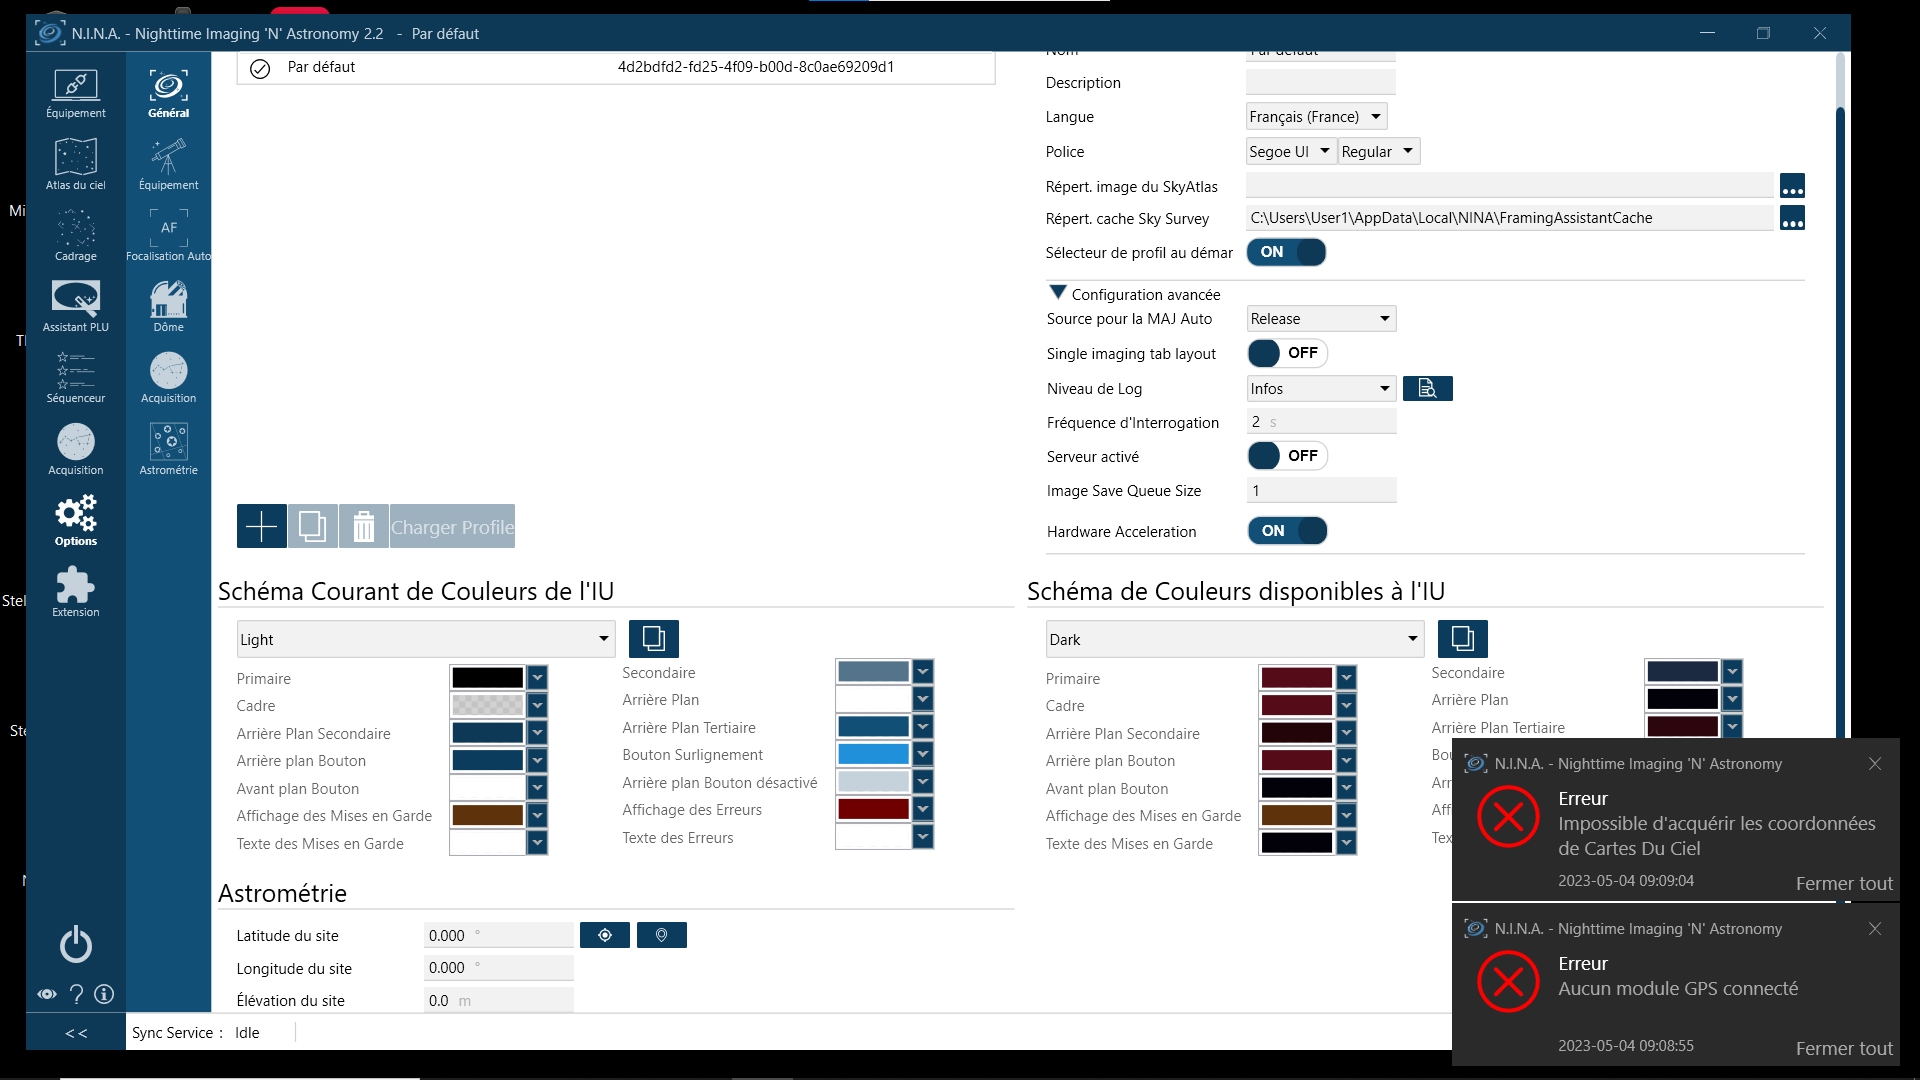Viewport: 1920px width, 1080px height.
Task: Enable the Serveur activé toggle
Action: (x=1287, y=456)
